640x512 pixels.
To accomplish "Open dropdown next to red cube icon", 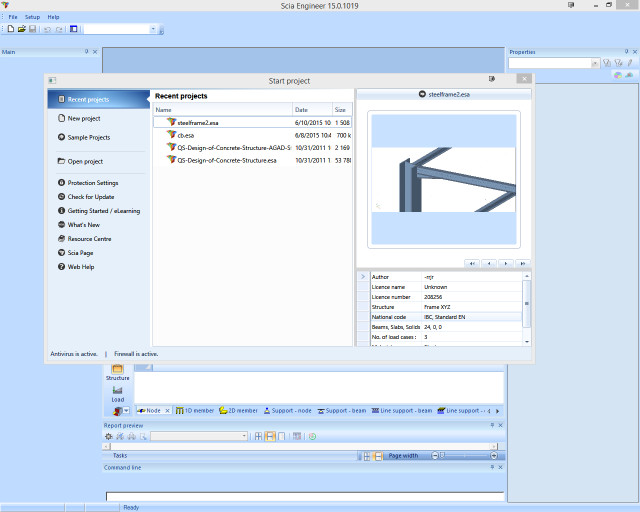I will pyautogui.click(x=127, y=410).
